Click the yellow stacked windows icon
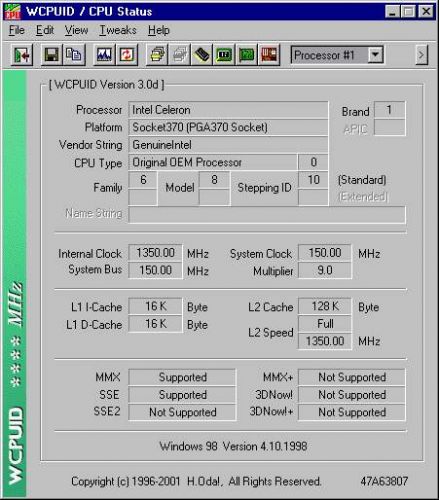Screen dimensions: 439x500 [x=157, y=55]
